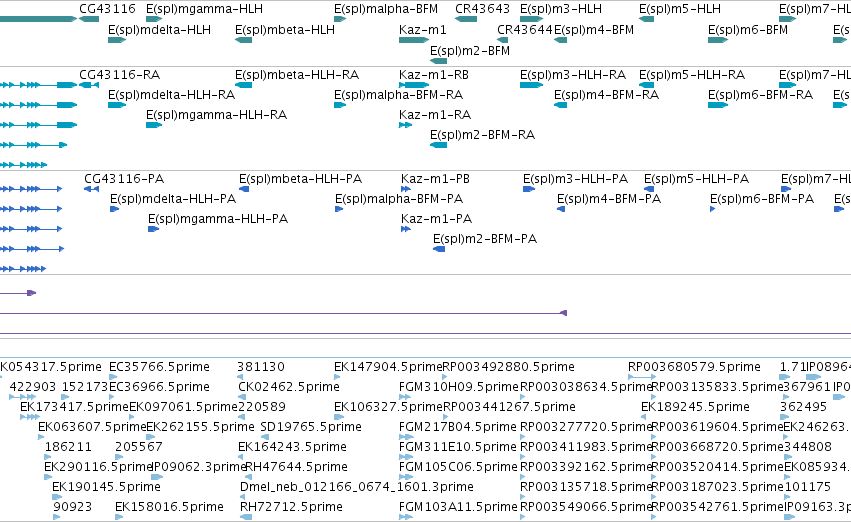This screenshot has height=522, width=851.
Task: Click the CR43644 gene label
Action: pos(525,30)
